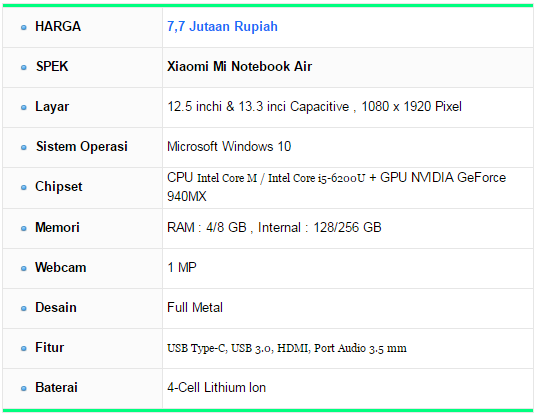Click the bullet icon beside SPEK
Image resolution: width=535 pixels, height=413 pixels.
pos(24,67)
